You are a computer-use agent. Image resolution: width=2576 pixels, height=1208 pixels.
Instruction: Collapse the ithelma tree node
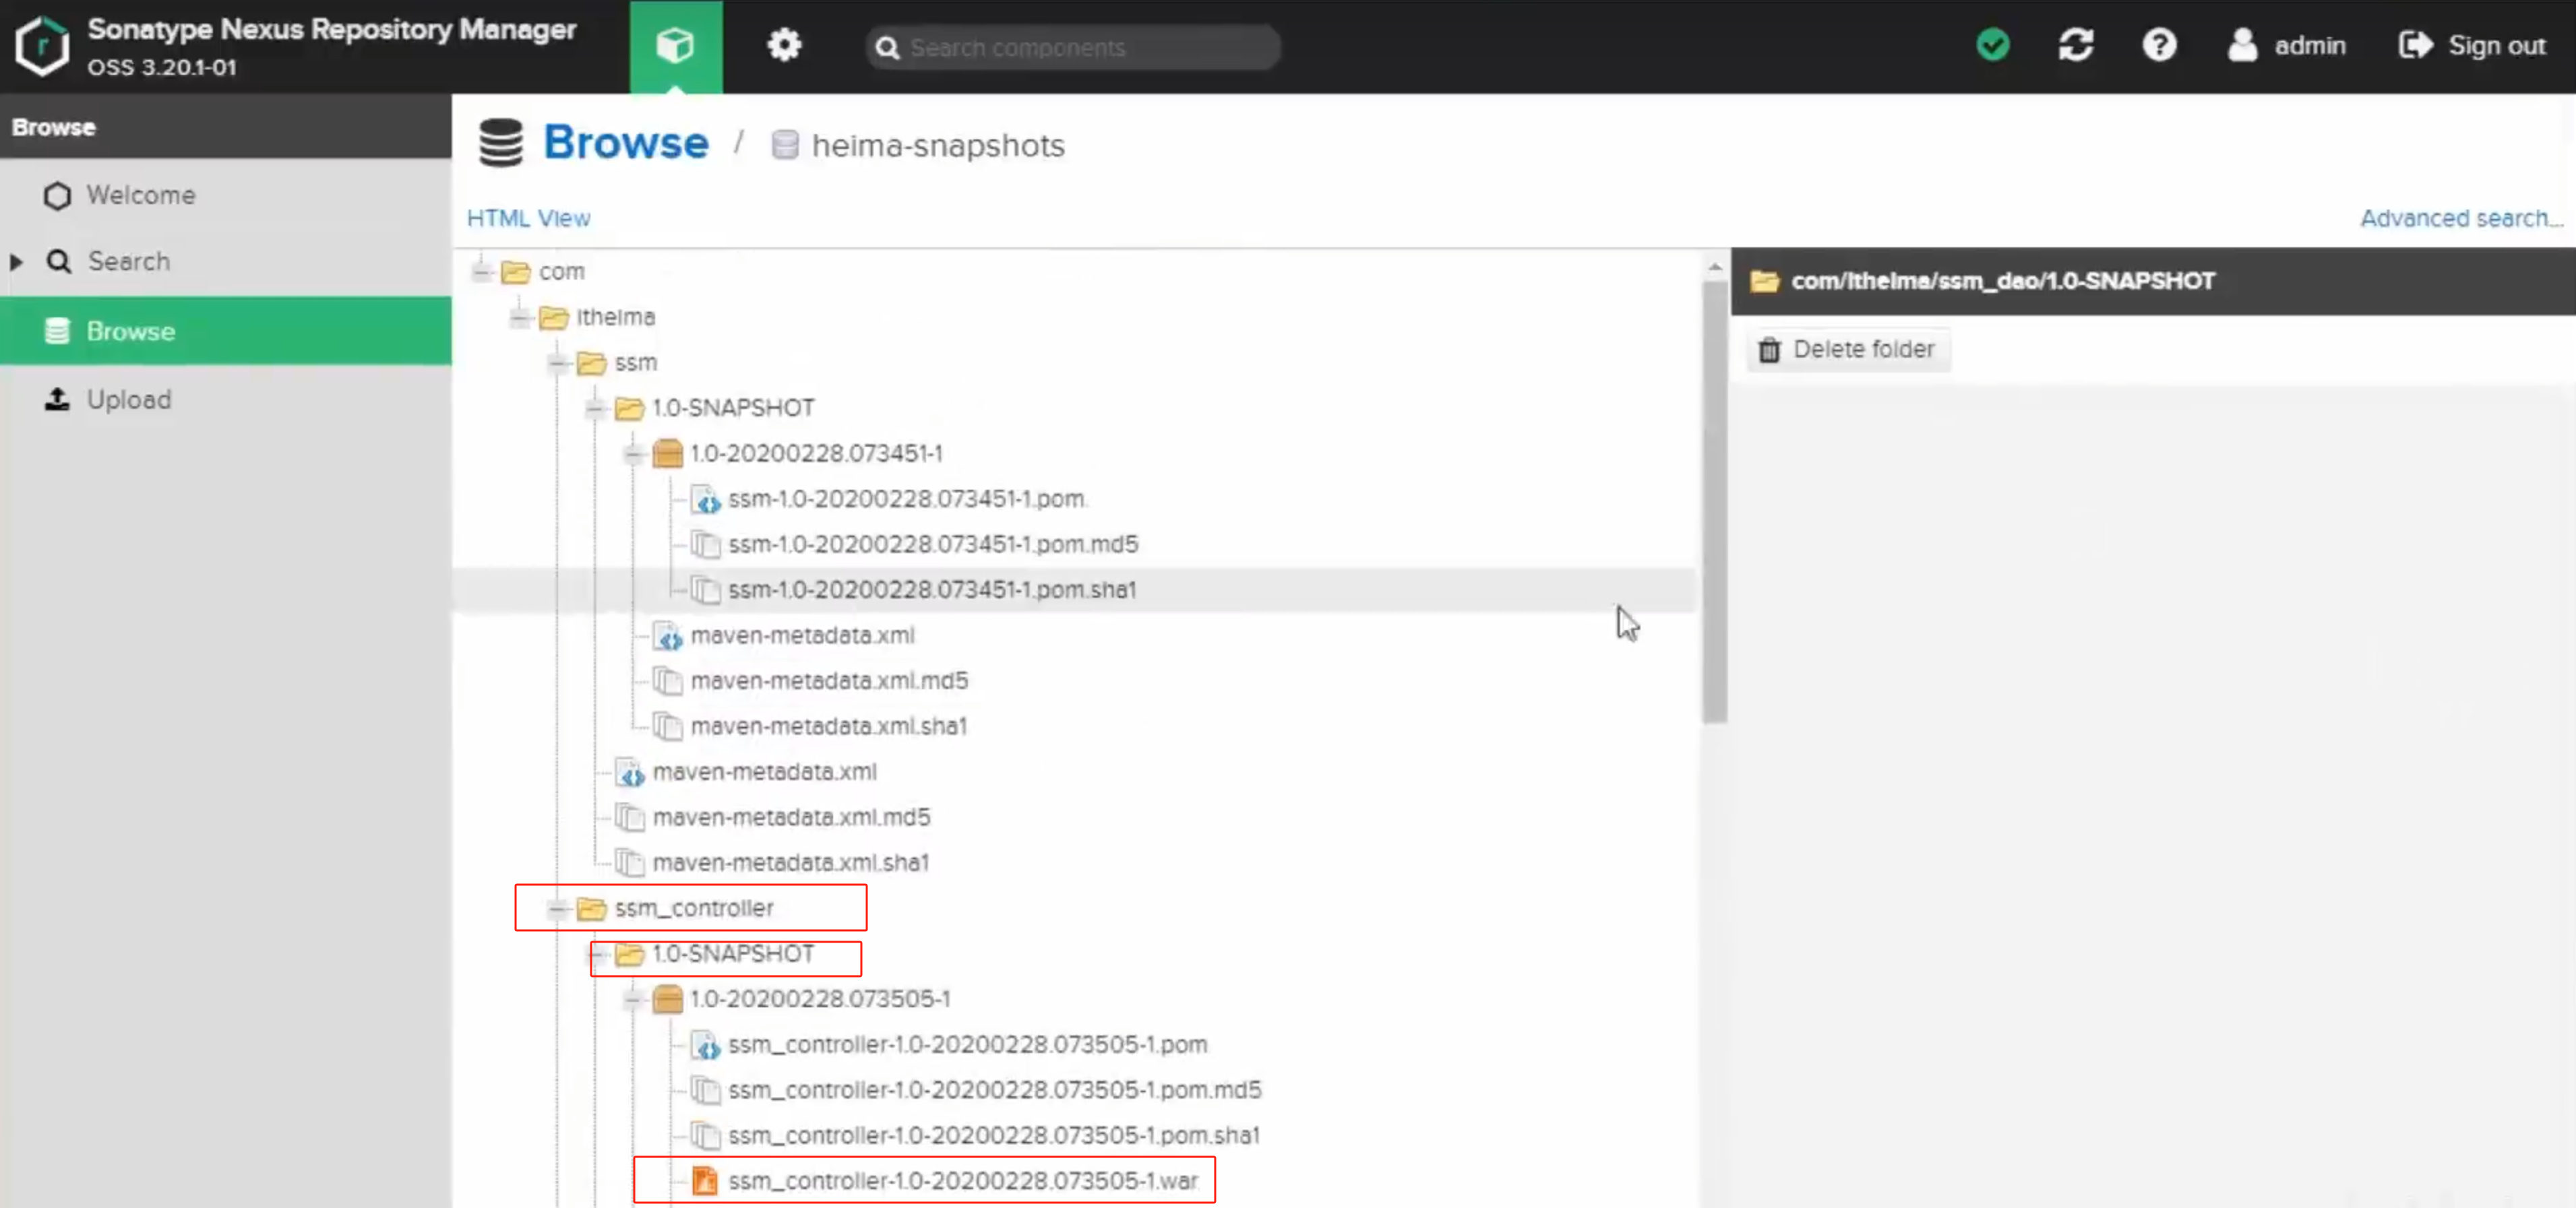coord(520,317)
